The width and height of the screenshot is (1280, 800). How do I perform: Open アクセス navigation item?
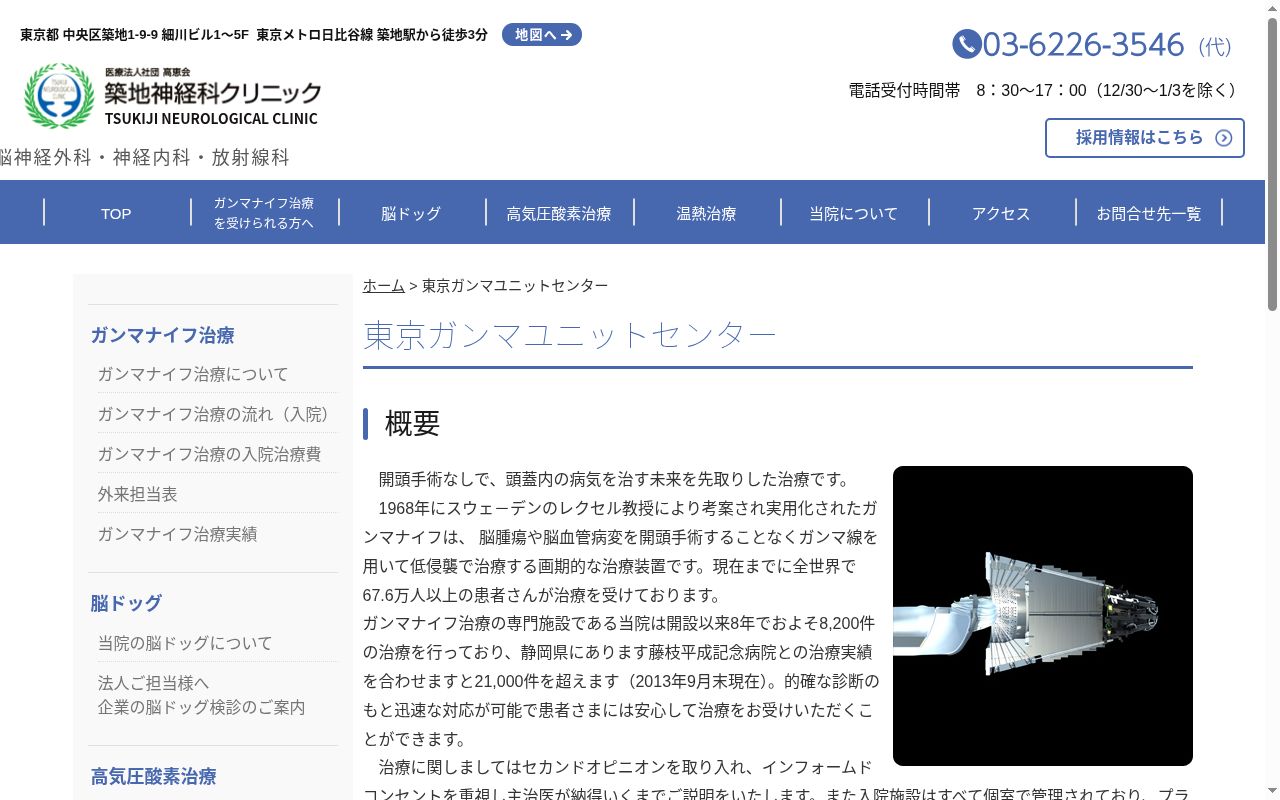1001,213
